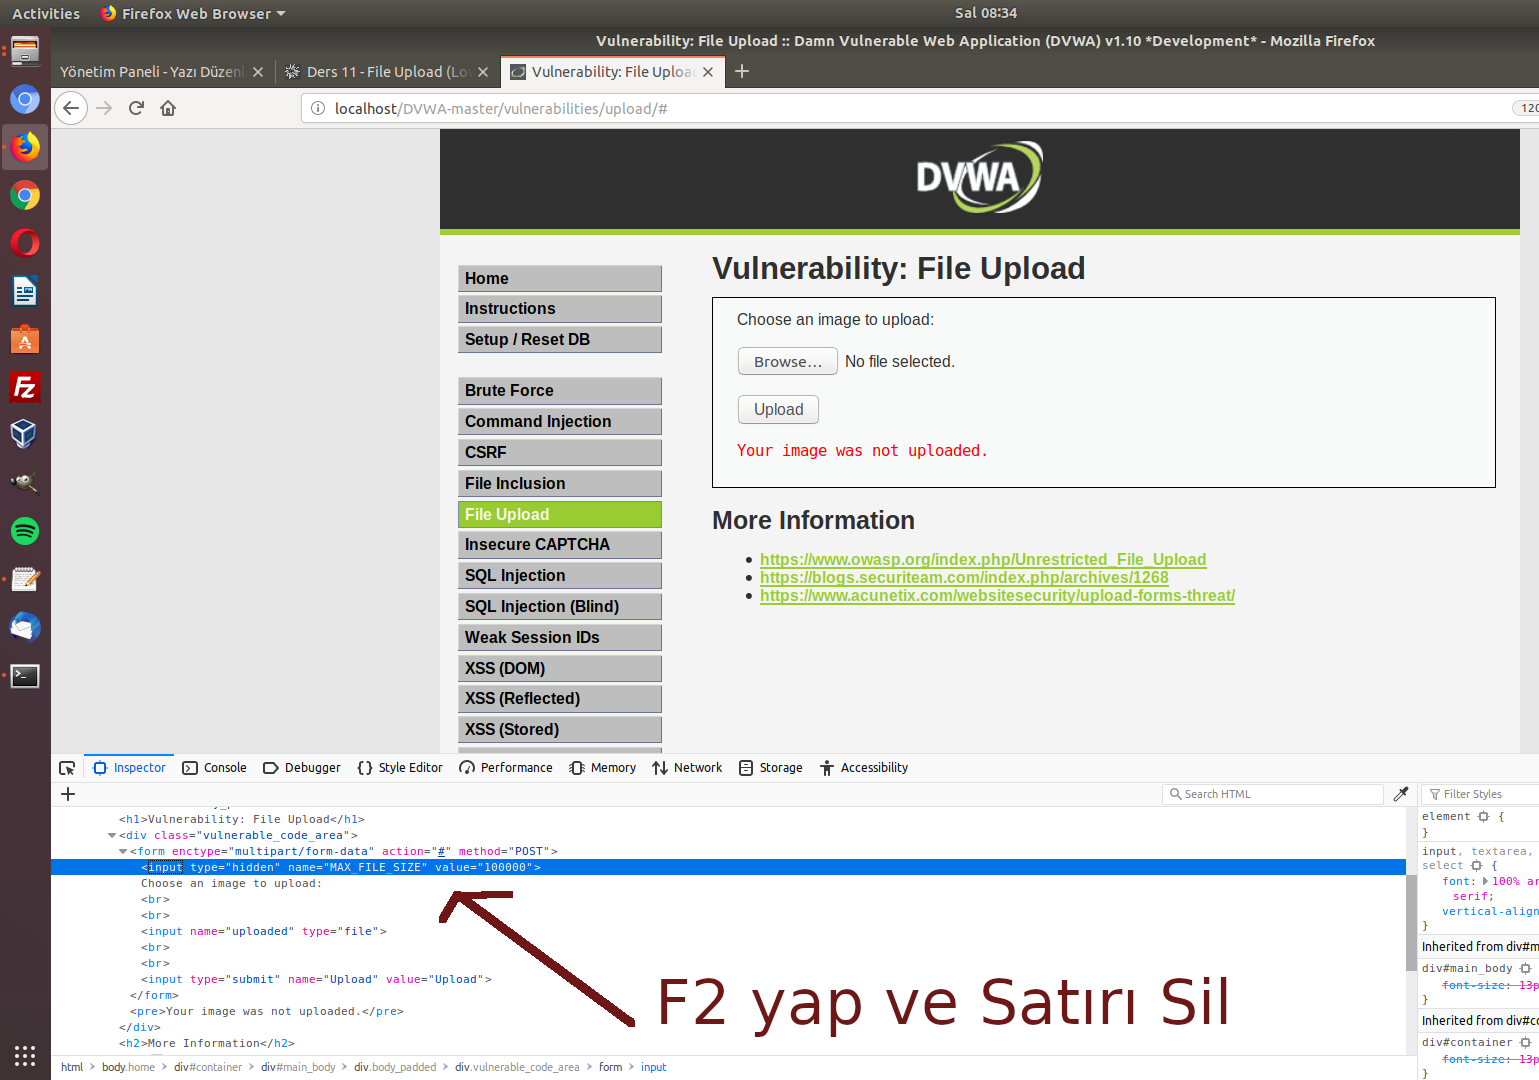
Task: Collapse the vulnerable_code_area div node
Action: pos(112,836)
